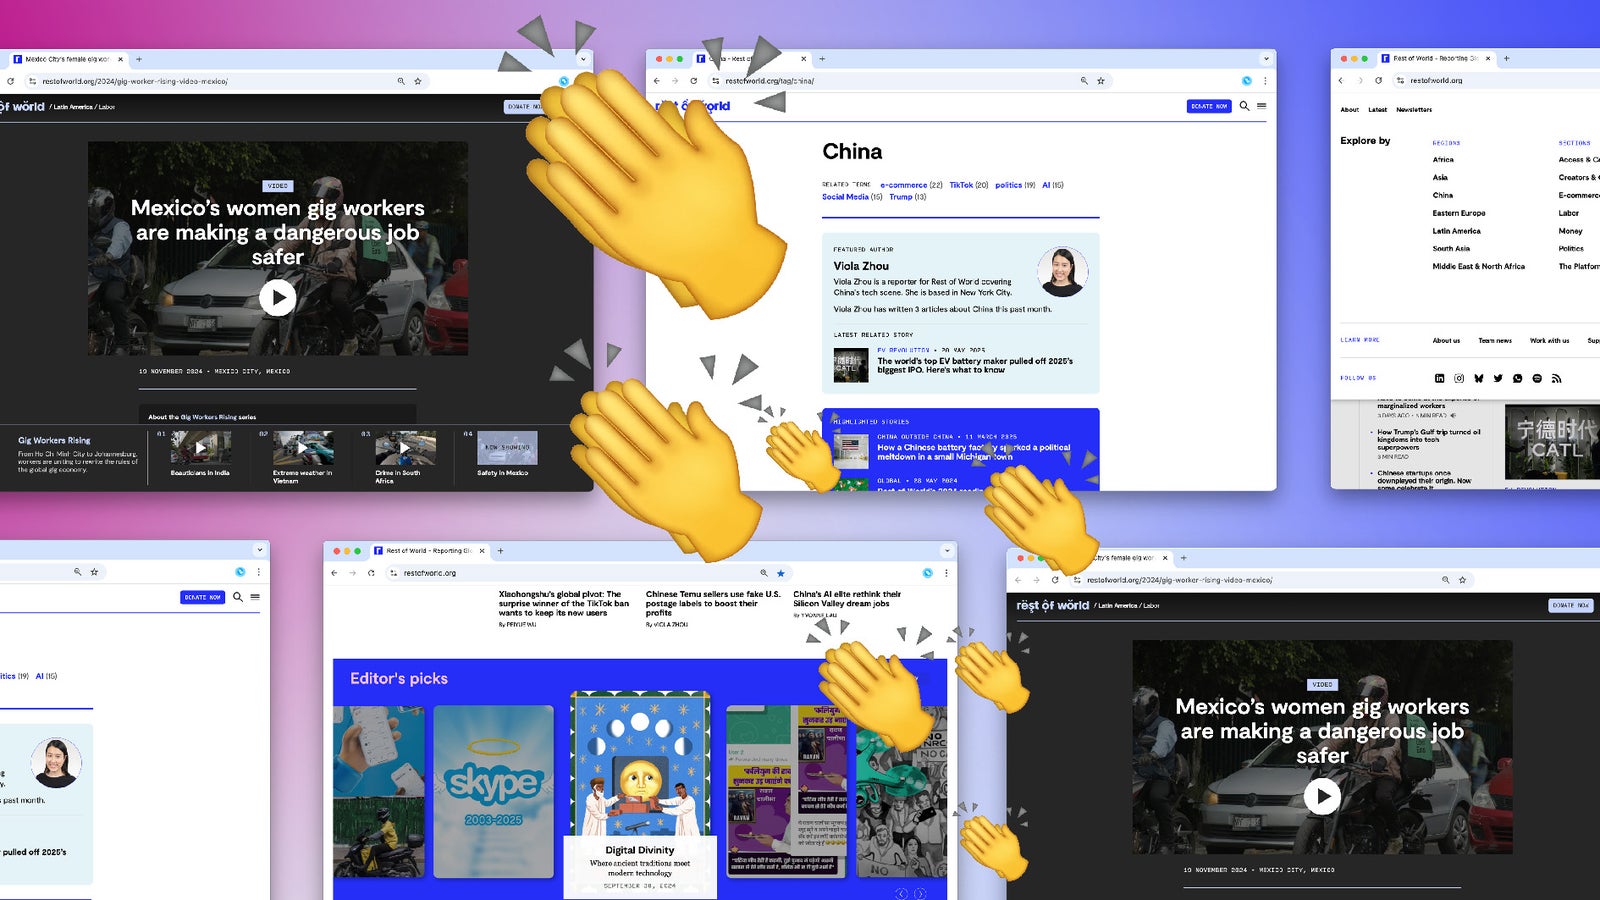
Task: Open the hamburger menu in the bottom-left window
Action: pos(255,597)
